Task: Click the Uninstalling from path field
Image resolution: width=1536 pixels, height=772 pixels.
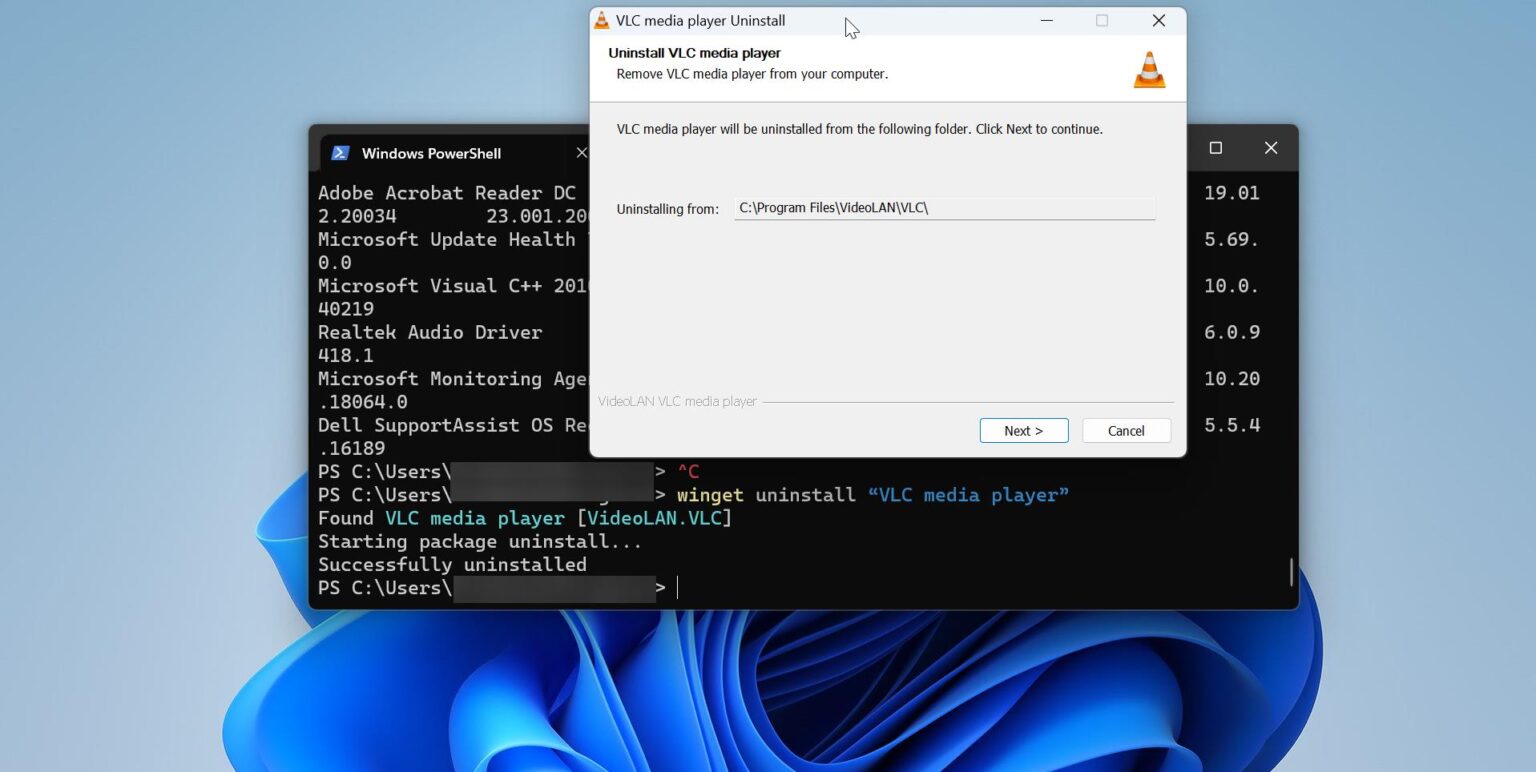Action: tap(943, 207)
